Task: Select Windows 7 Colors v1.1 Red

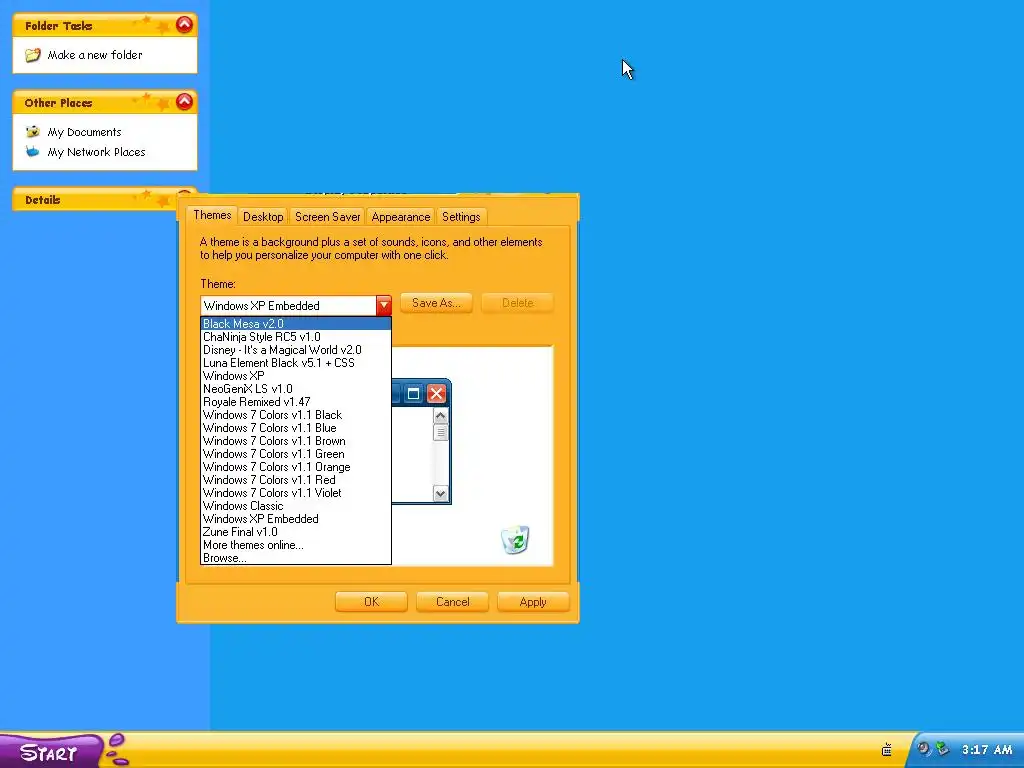Action: (296, 480)
